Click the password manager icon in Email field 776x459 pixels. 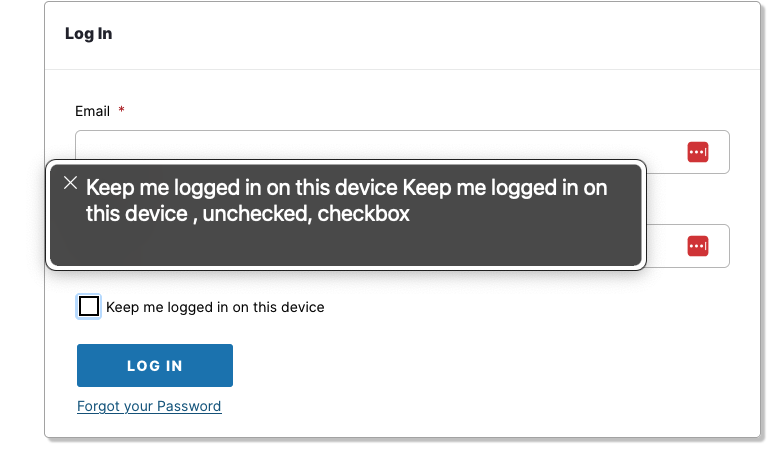tap(698, 152)
